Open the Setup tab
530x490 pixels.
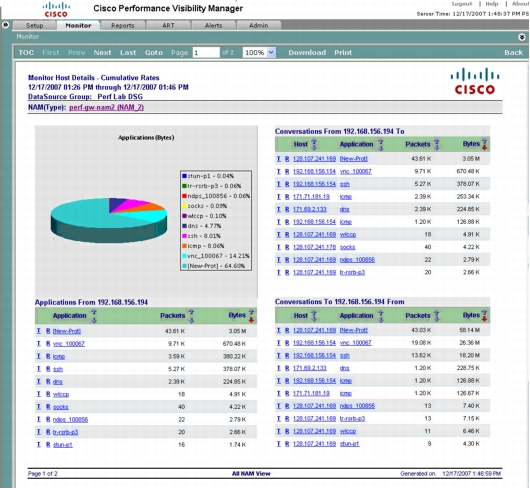(34, 26)
